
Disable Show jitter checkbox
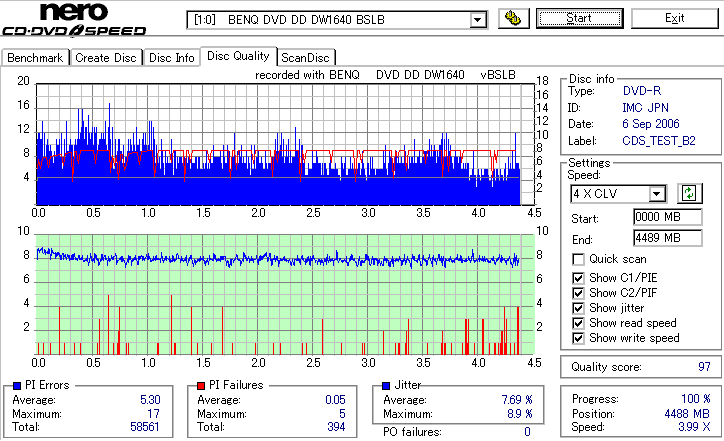point(578,308)
